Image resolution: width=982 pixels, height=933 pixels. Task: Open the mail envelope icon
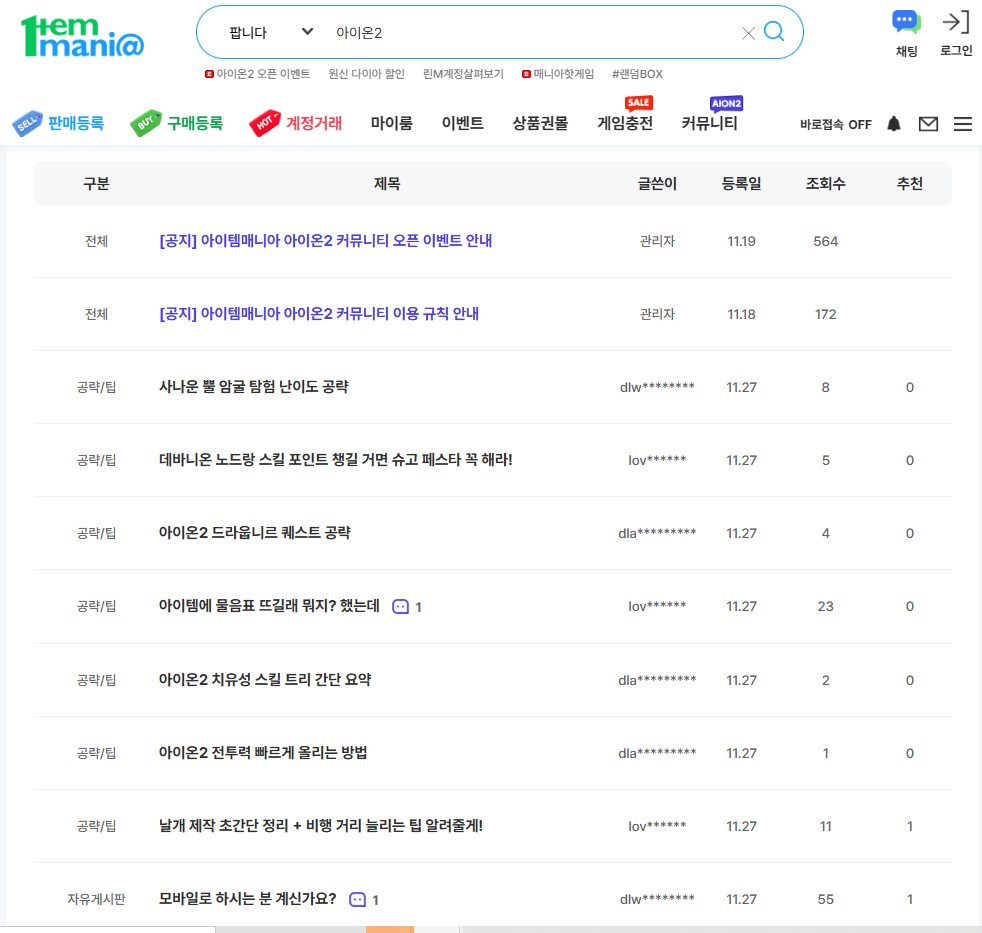pyautogui.click(x=928, y=124)
